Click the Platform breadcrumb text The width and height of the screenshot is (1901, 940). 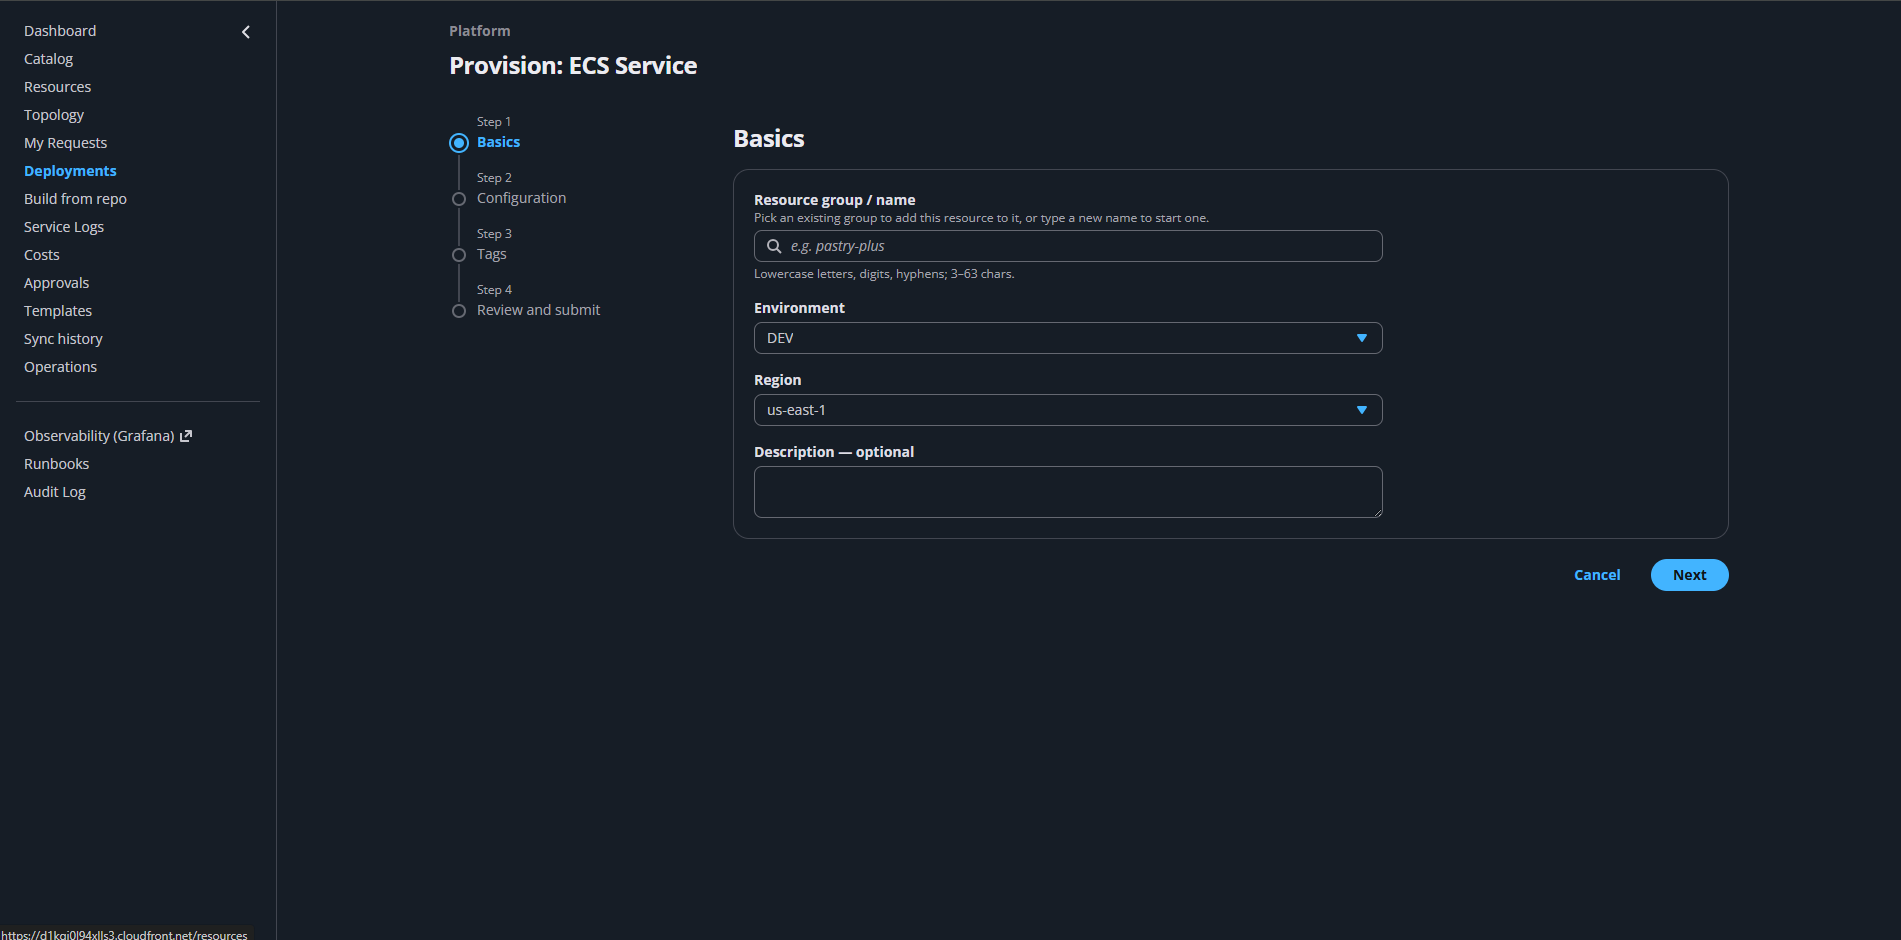(x=479, y=31)
